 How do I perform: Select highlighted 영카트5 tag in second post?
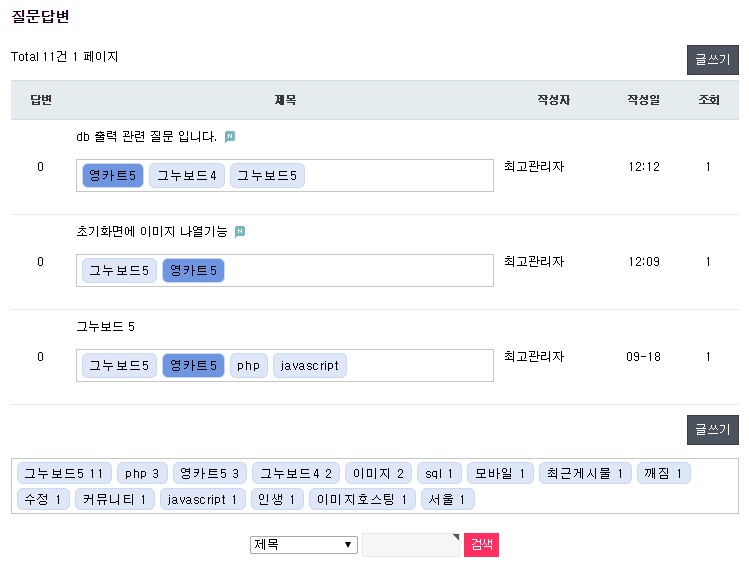[194, 270]
